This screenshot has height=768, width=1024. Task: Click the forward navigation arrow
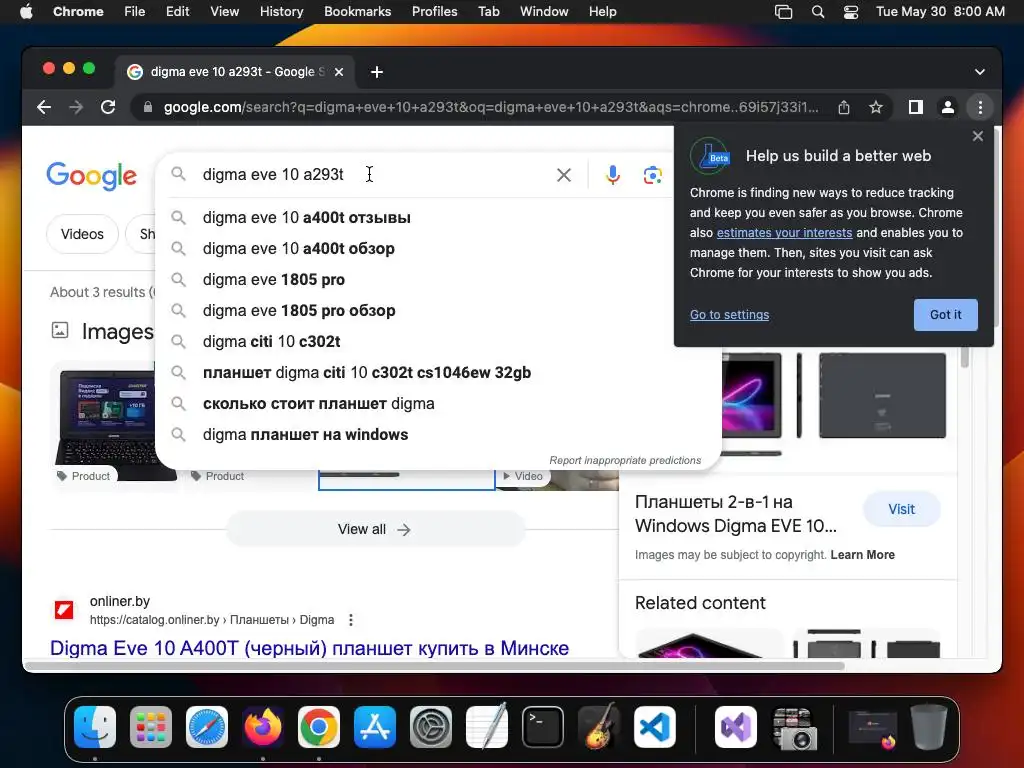coord(76,107)
